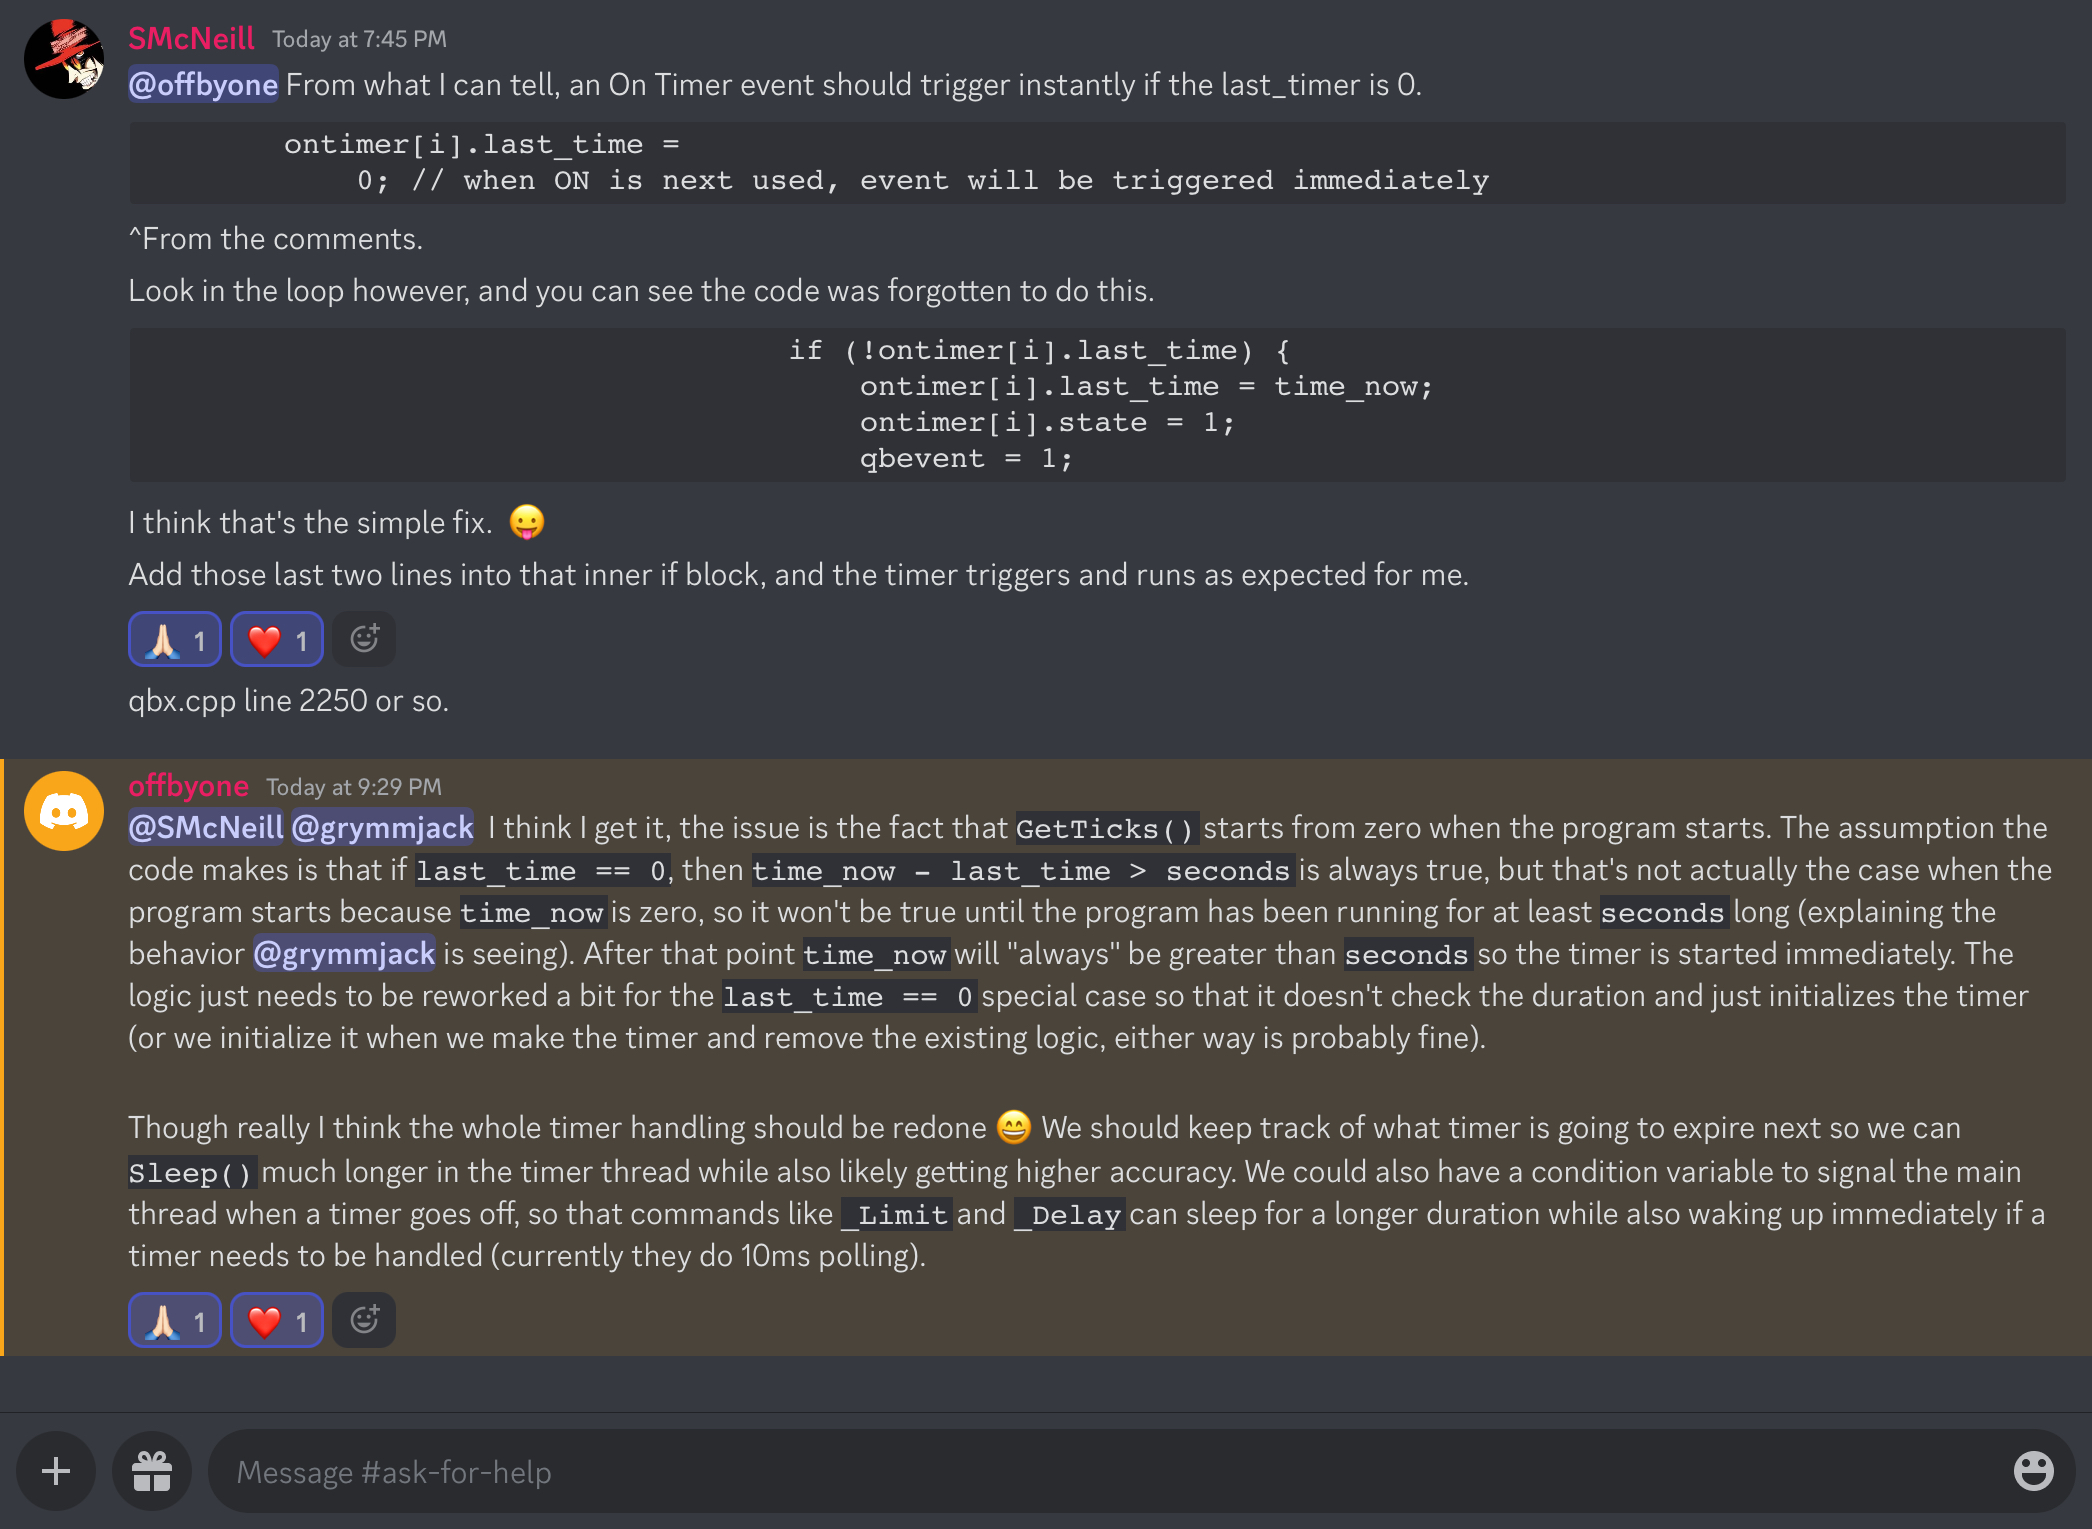This screenshot has width=2092, height=1529.
Task: Click SMcNeill's profile avatar
Action: tap(62, 58)
